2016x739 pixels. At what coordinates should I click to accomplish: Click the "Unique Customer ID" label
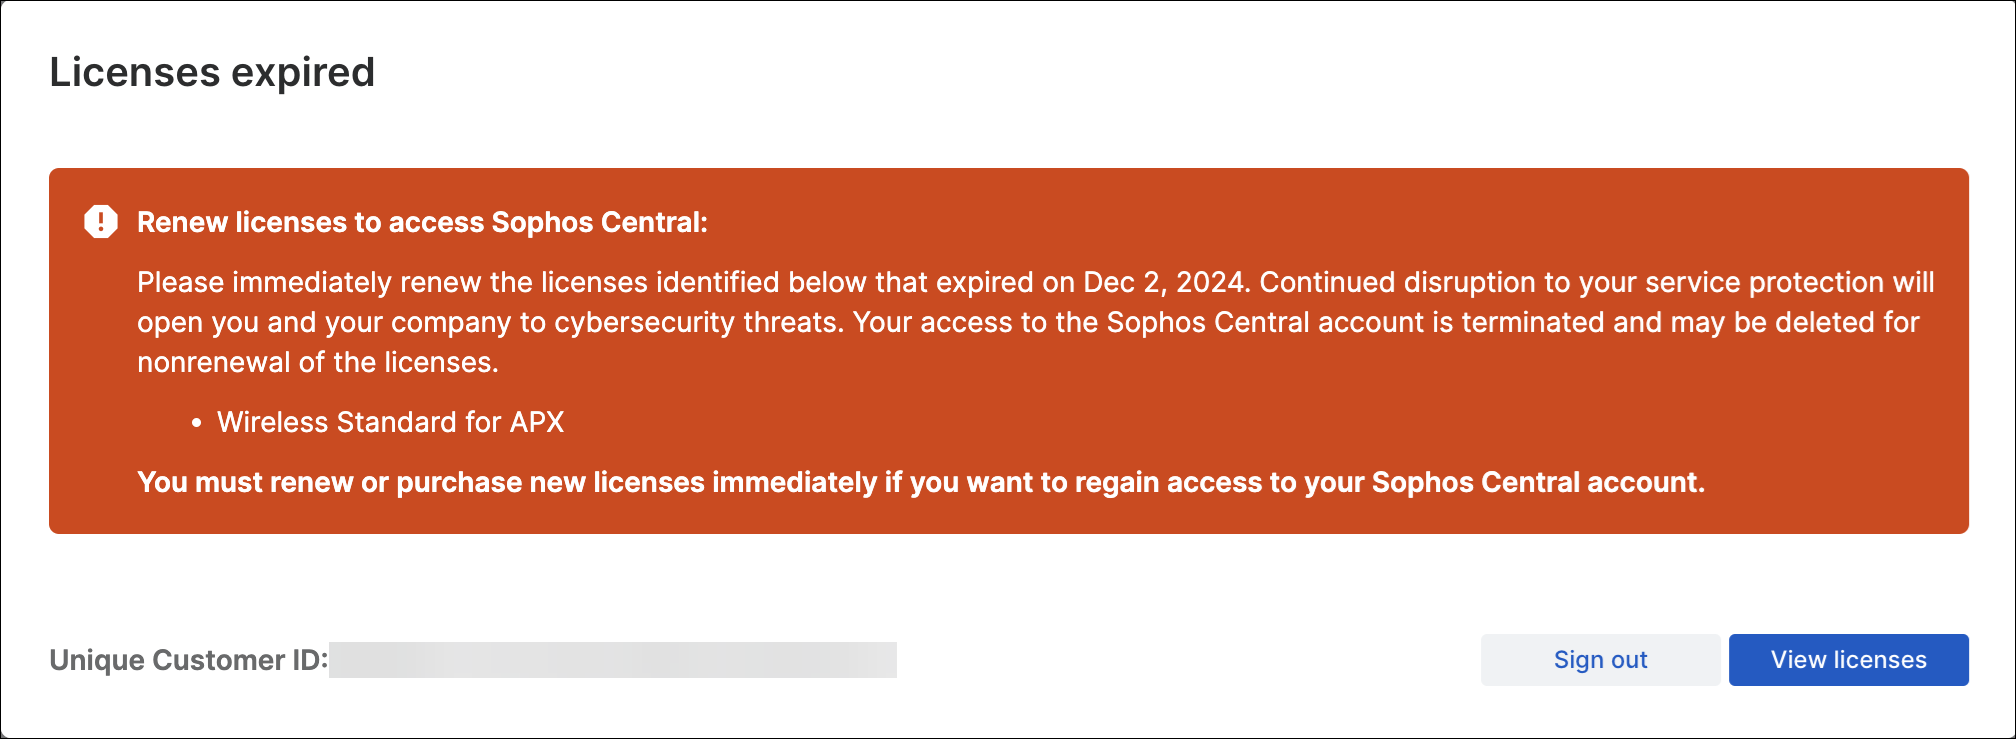coord(188,660)
